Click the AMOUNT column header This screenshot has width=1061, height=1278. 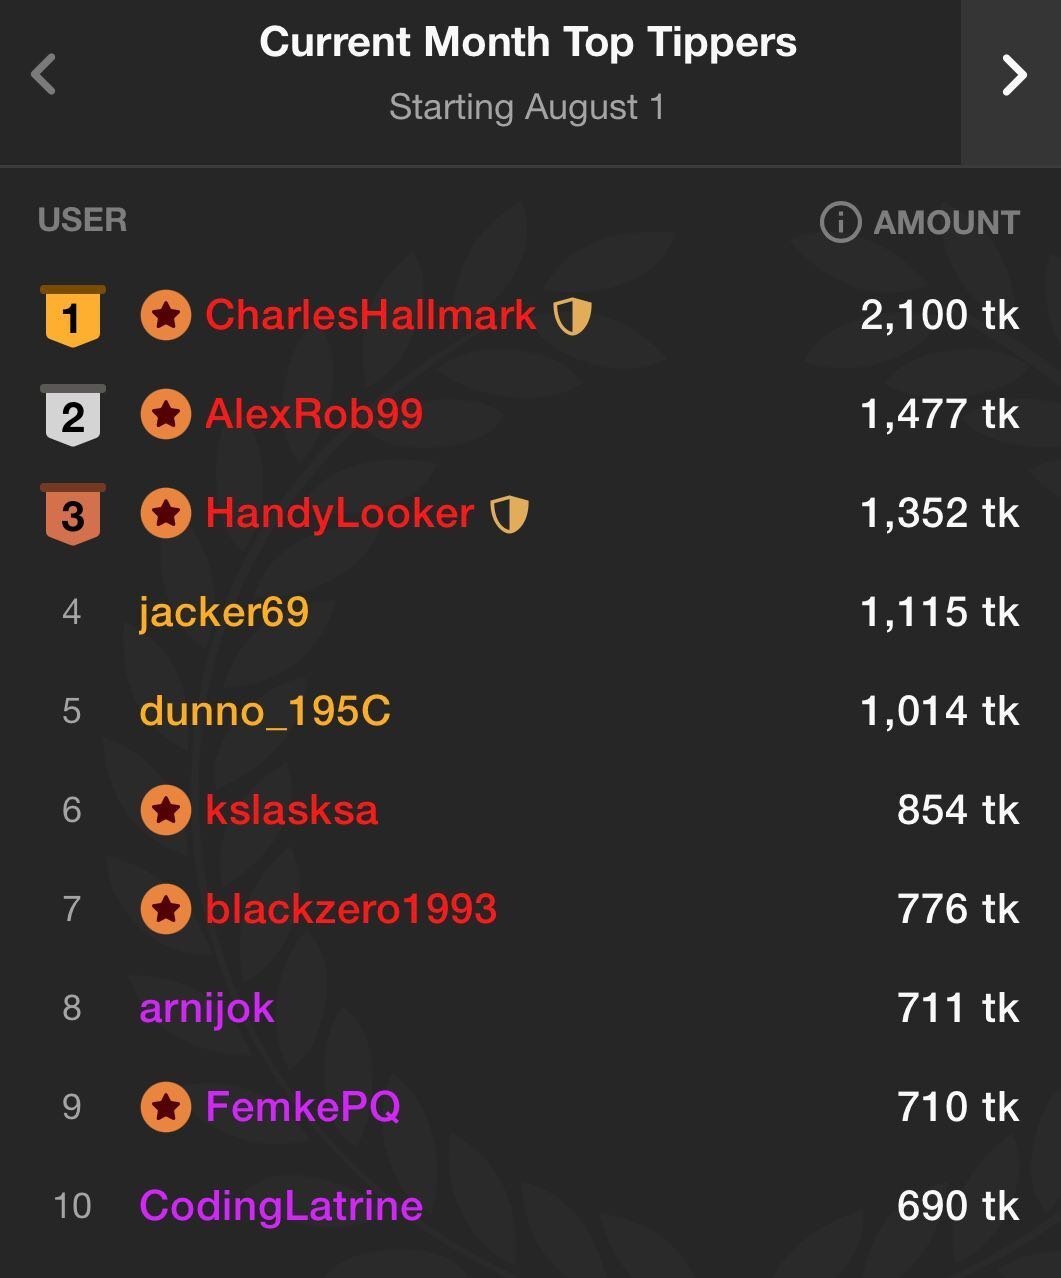point(946,222)
